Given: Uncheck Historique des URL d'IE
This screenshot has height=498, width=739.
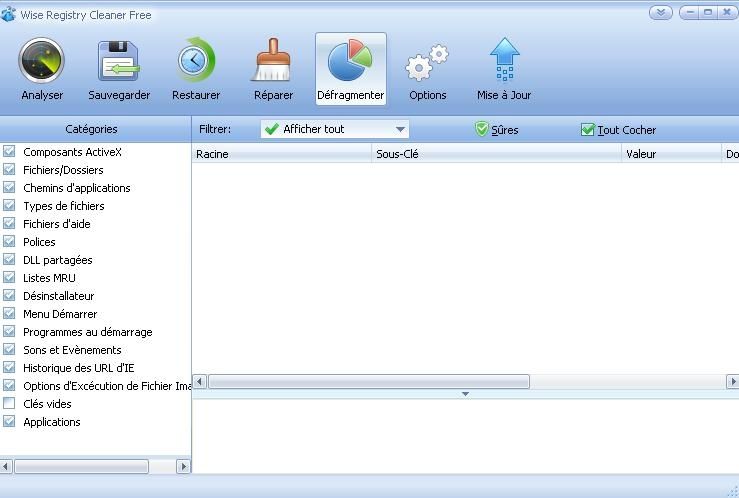Looking at the screenshot, I should tap(9, 367).
